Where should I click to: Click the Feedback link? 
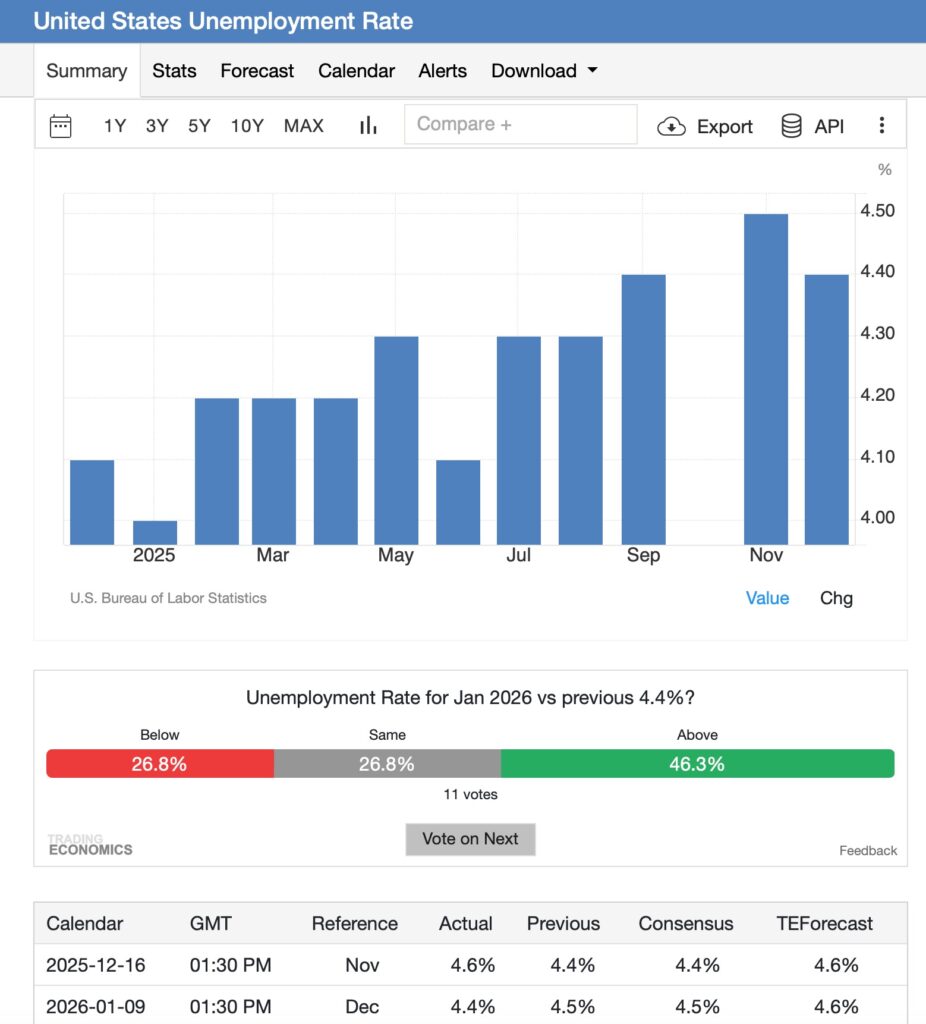pyautogui.click(x=867, y=850)
